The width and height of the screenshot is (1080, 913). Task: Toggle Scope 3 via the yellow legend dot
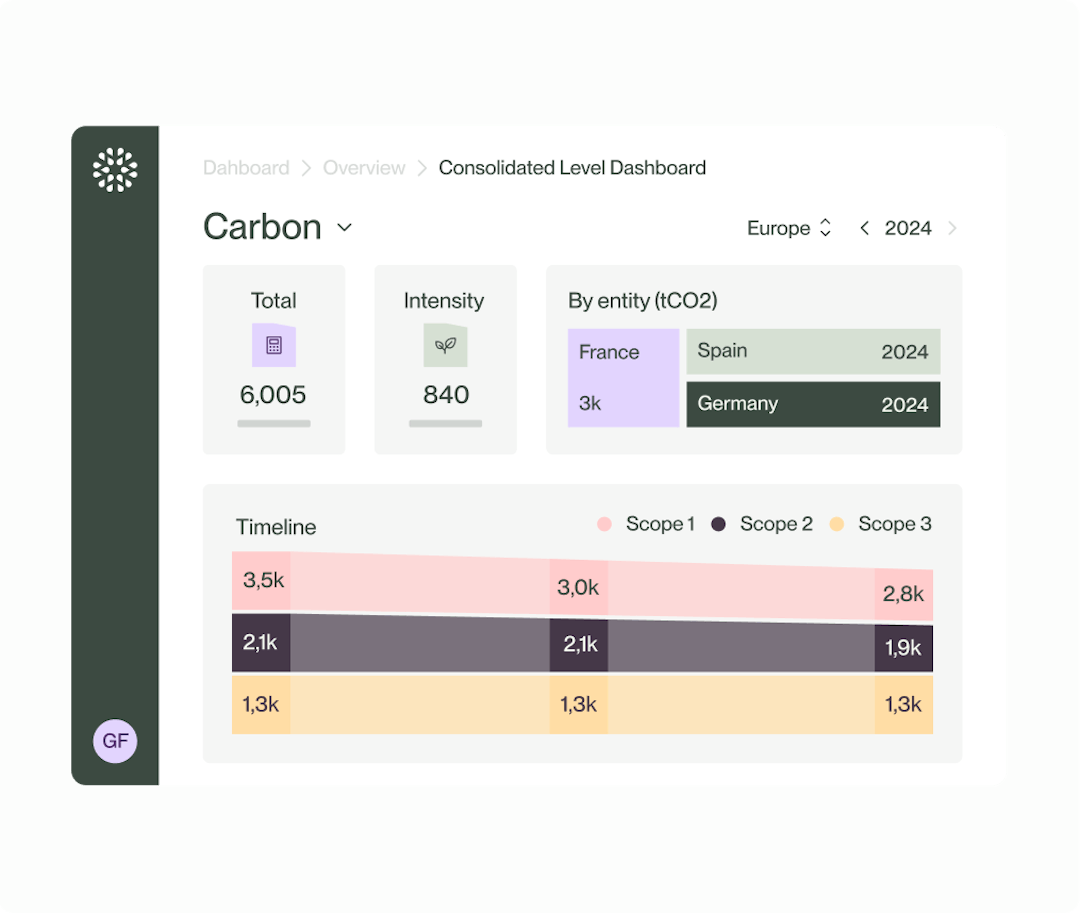tap(837, 523)
